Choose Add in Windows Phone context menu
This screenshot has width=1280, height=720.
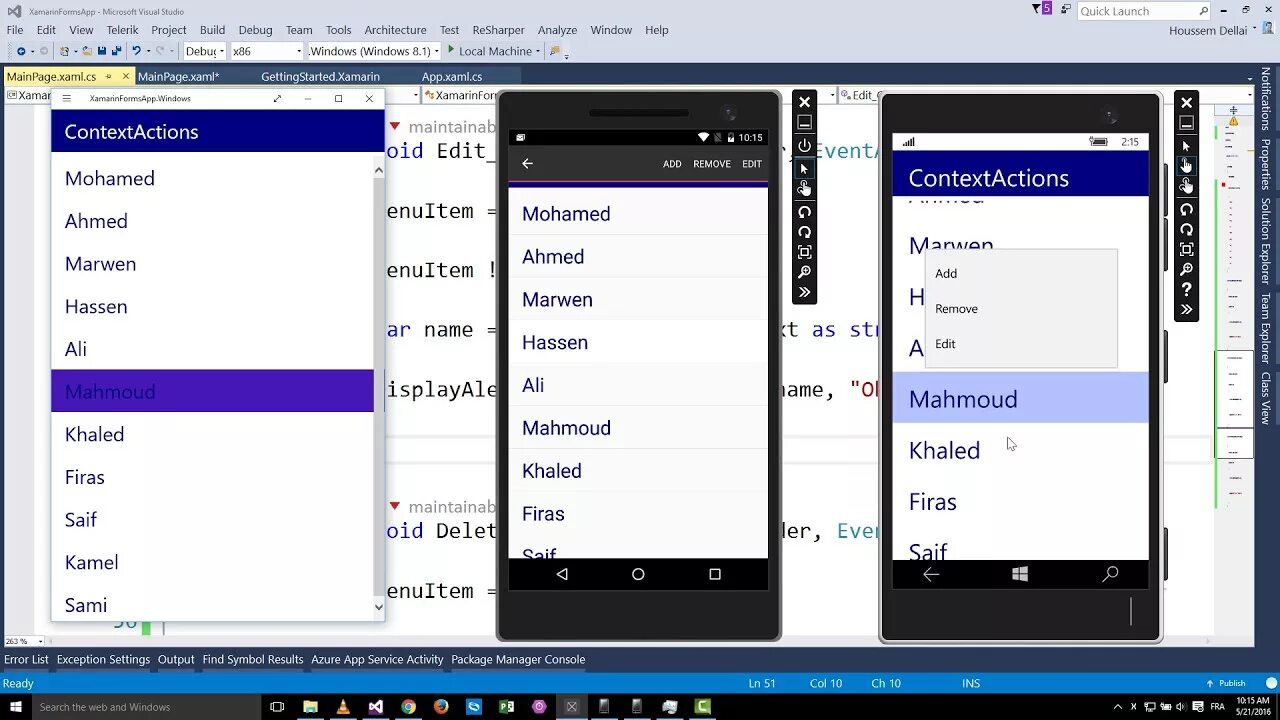click(1021, 273)
